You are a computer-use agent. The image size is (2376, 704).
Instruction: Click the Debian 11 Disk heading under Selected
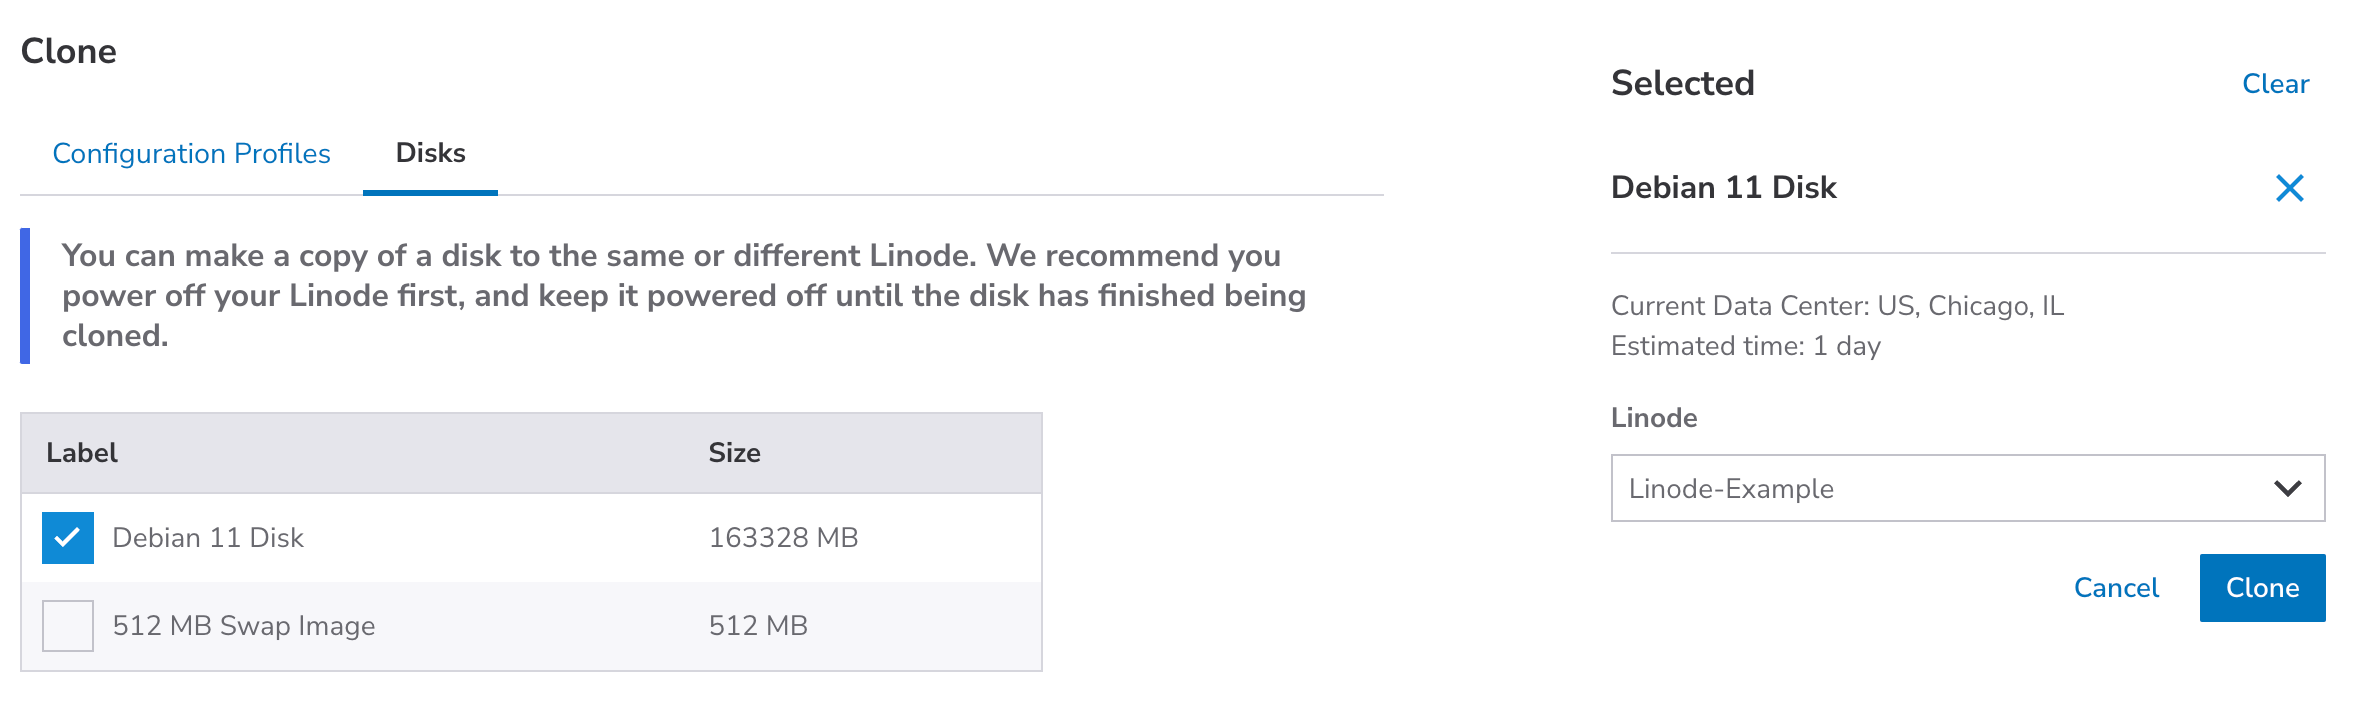point(1723,188)
